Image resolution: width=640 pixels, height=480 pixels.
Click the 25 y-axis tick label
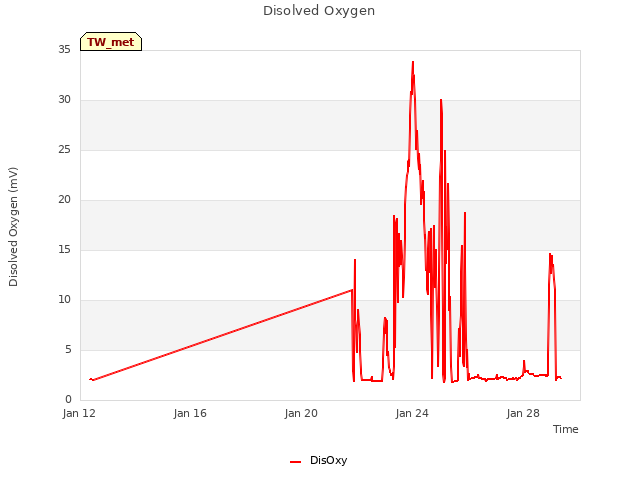(x=64, y=150)
